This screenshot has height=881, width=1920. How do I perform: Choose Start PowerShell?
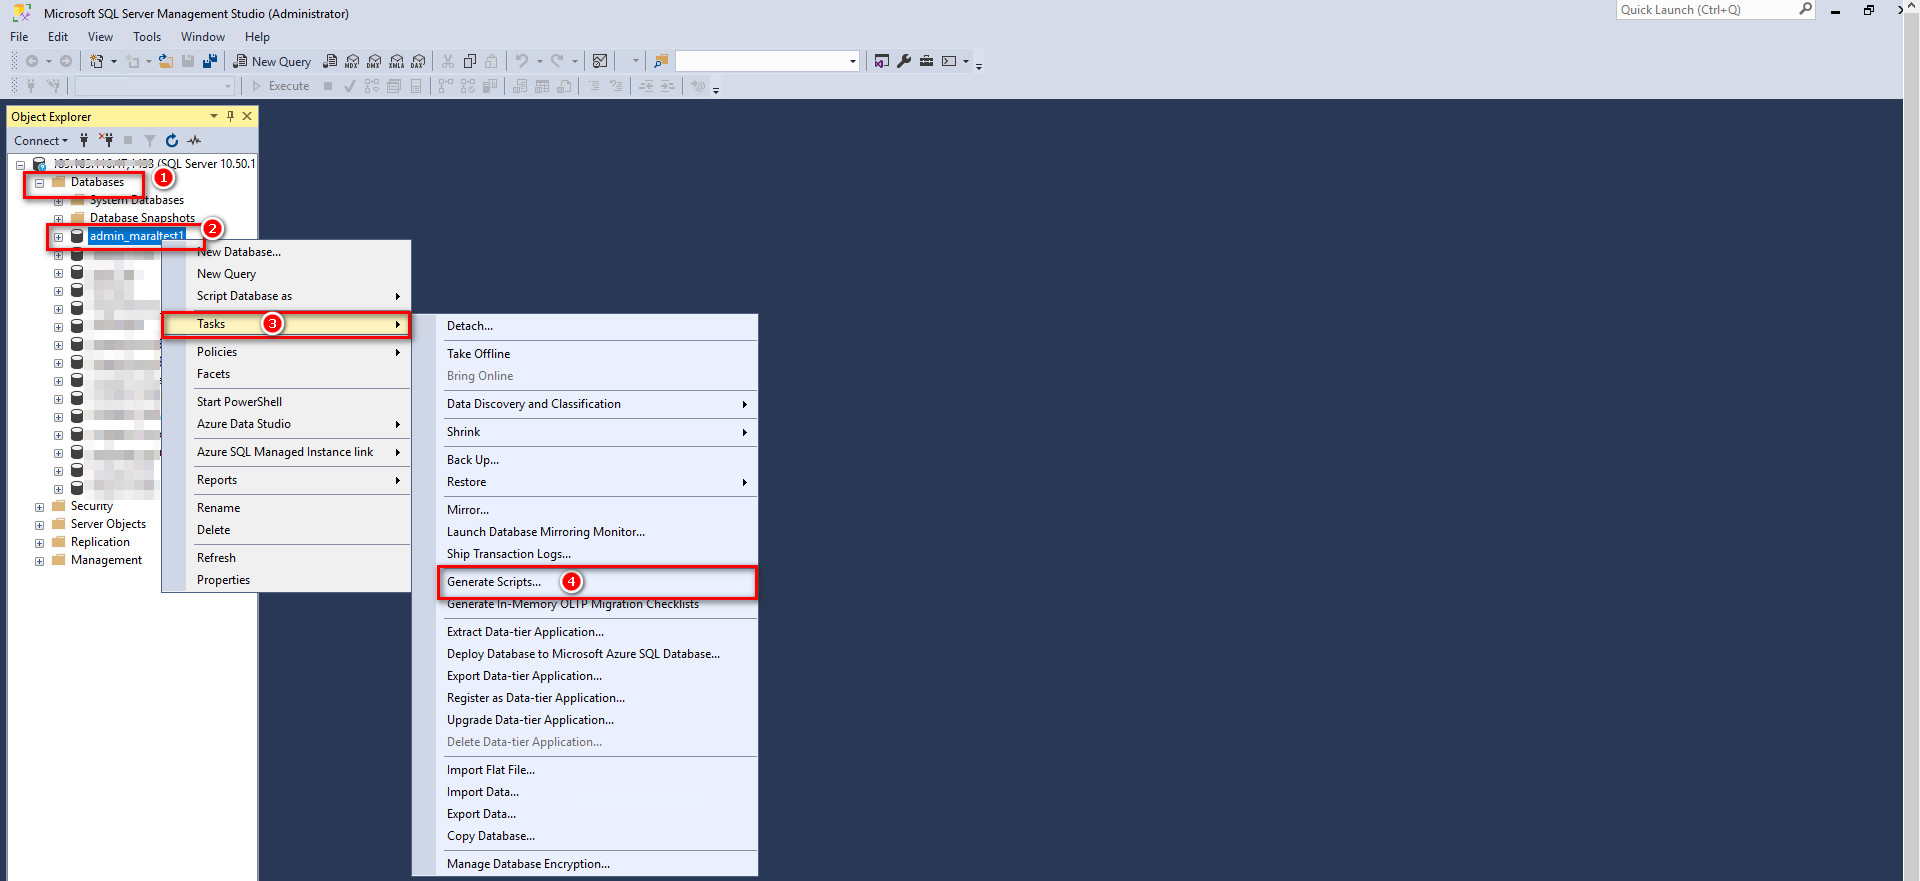286,402
